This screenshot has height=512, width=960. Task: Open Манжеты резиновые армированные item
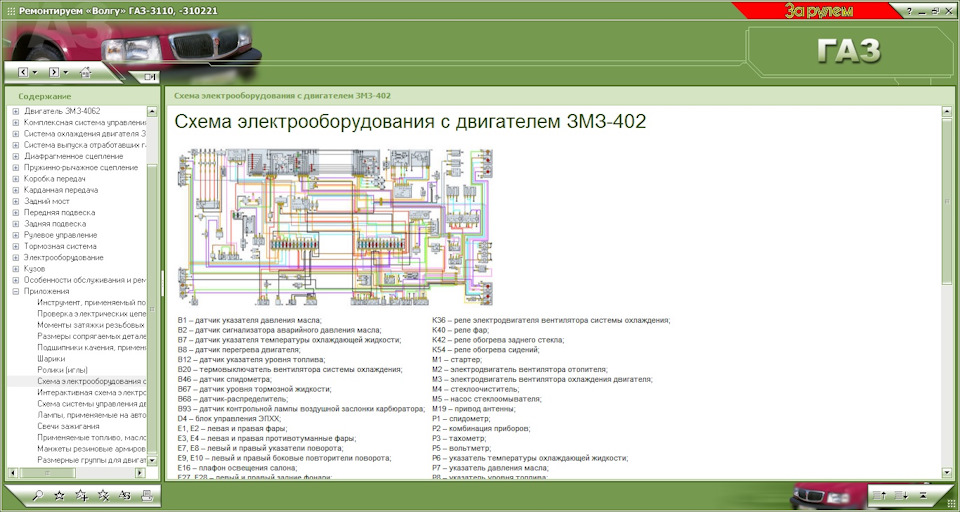click(92, 449)
